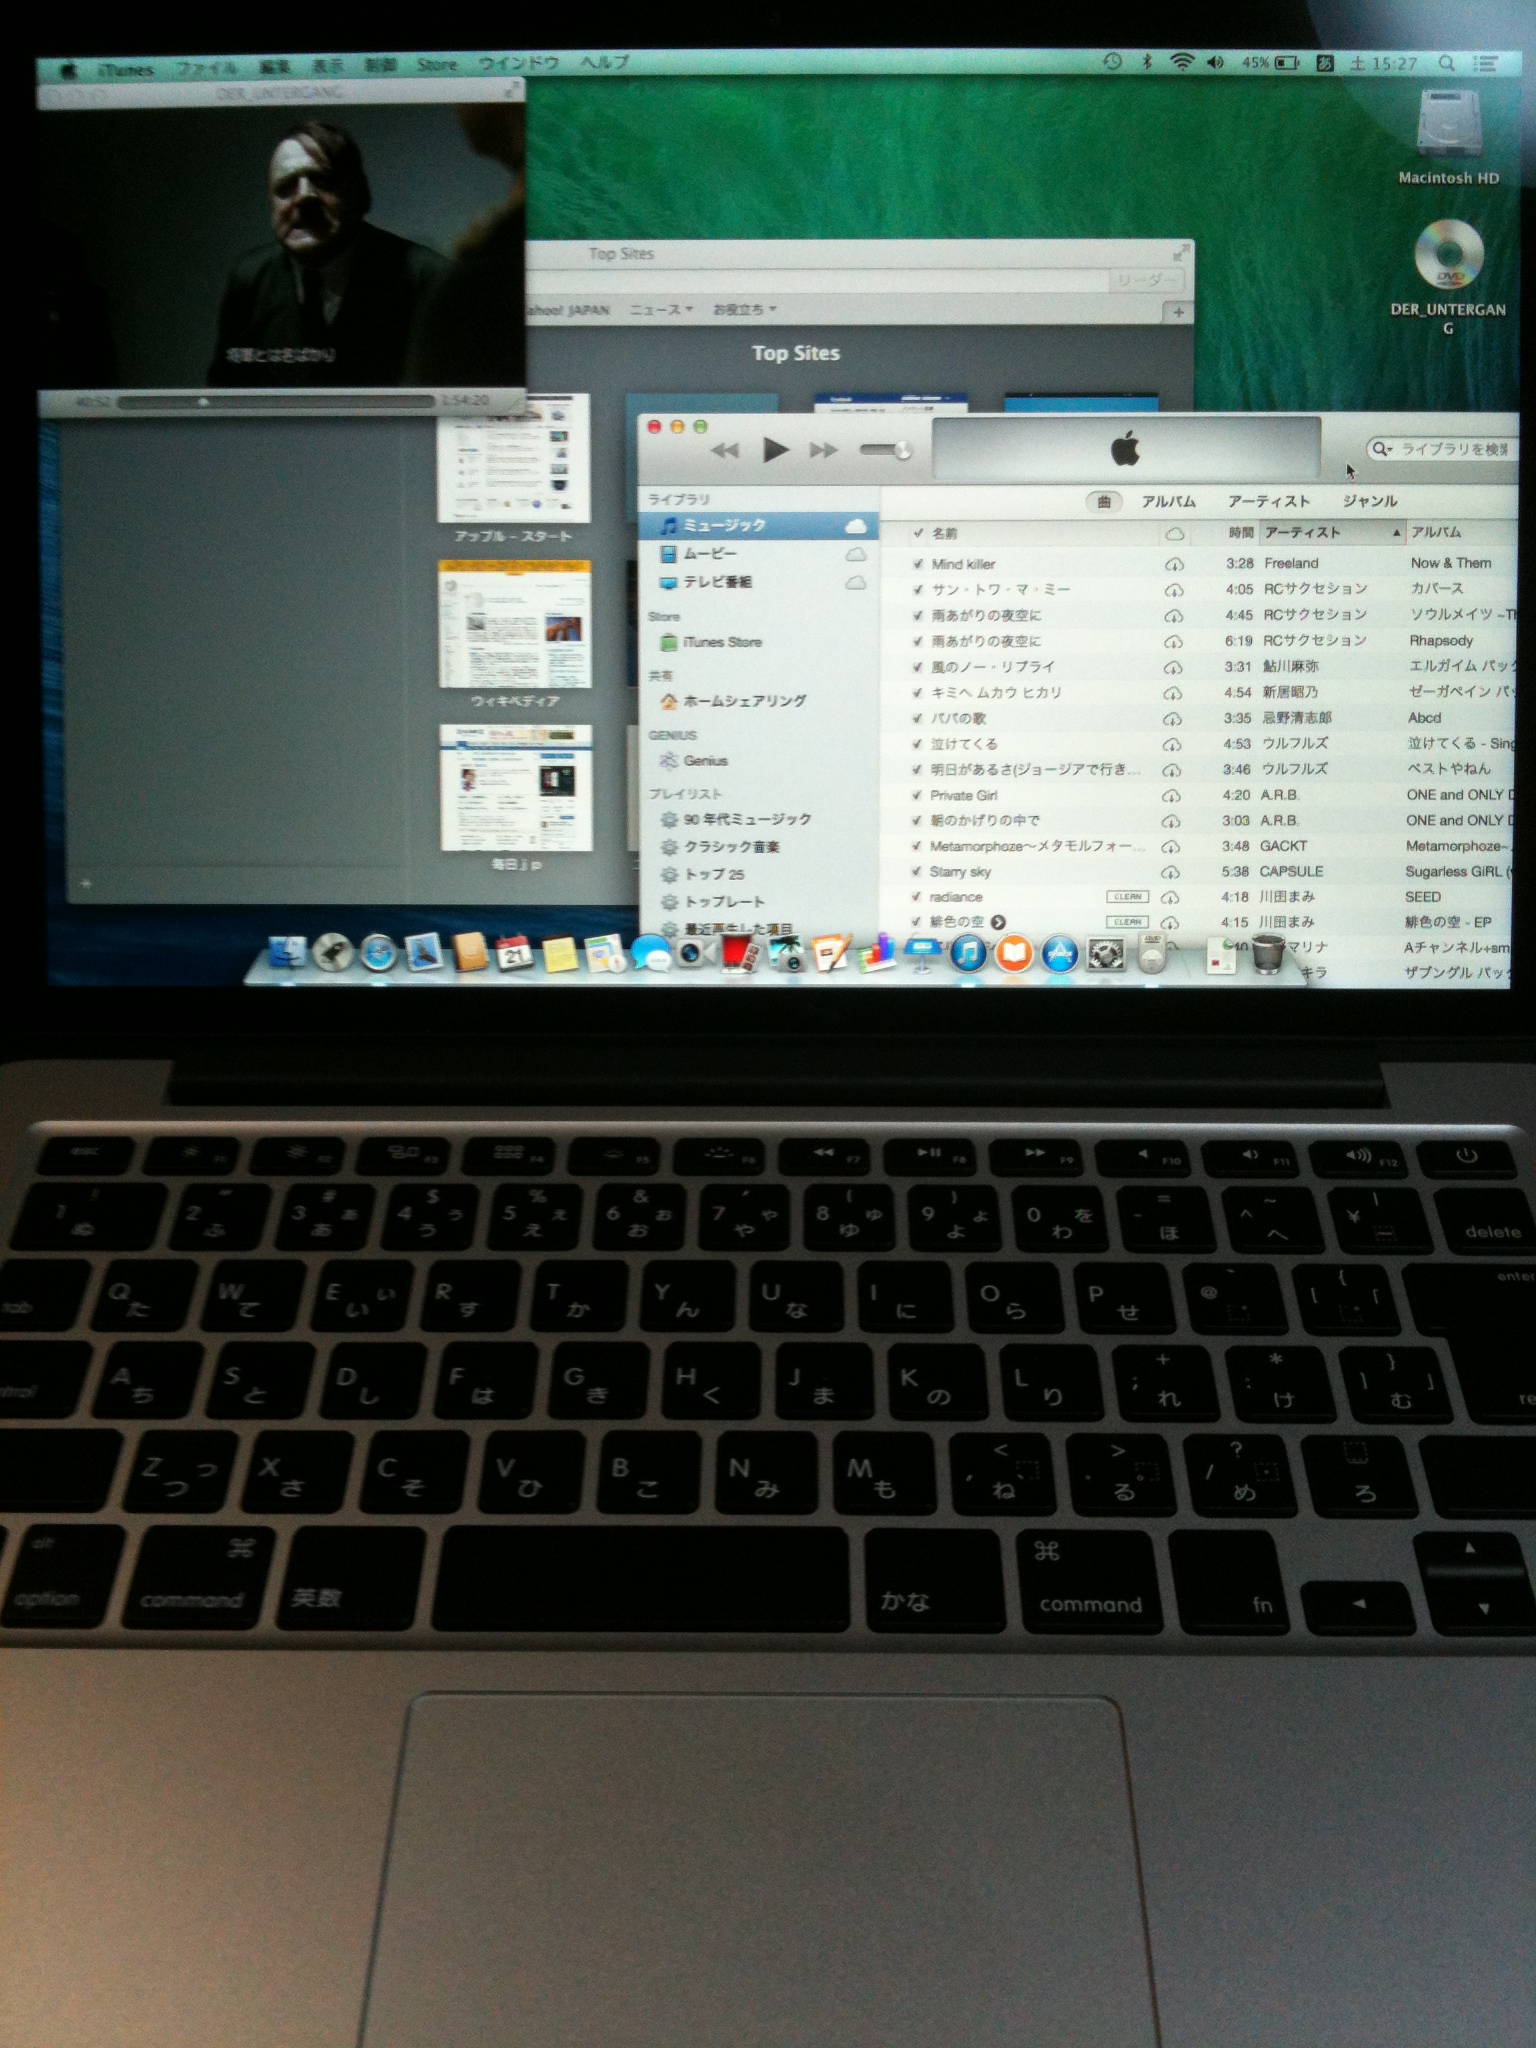
Task: Expand the ニュース bookmarks dropdown in Safari
Action: click(x=661, y=310)
